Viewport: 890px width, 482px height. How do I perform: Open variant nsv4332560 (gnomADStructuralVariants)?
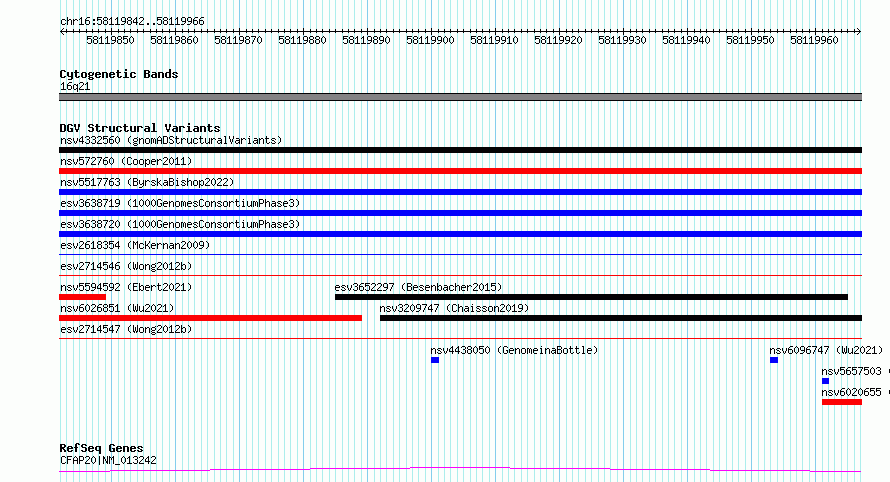[x=171, y=140]
